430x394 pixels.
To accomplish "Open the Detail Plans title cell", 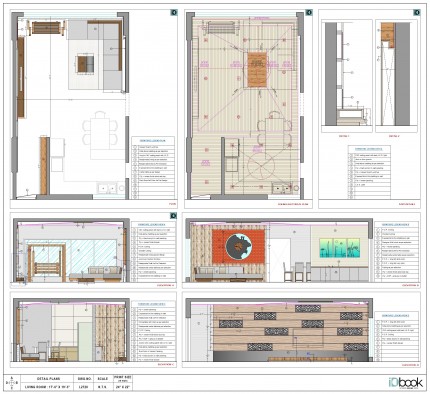I will (x=48, y=379).
